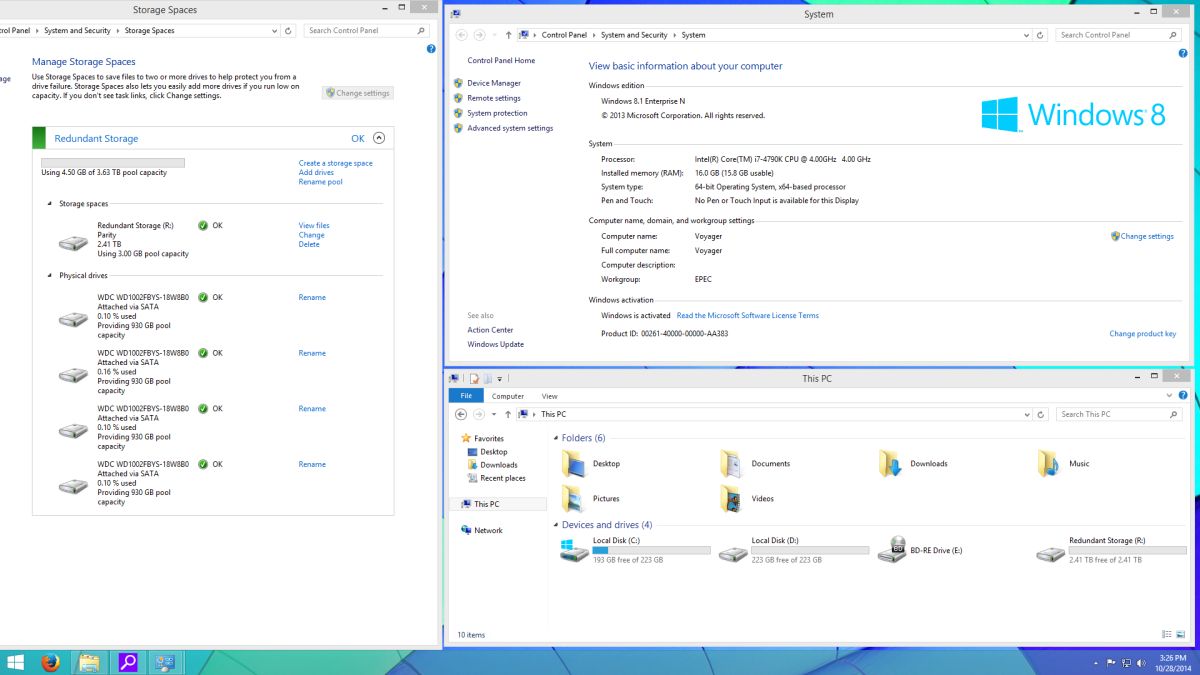Click help icon in This PC window
The width and height of the screenshot is (1200, 675).
[x=1185, y=396]
